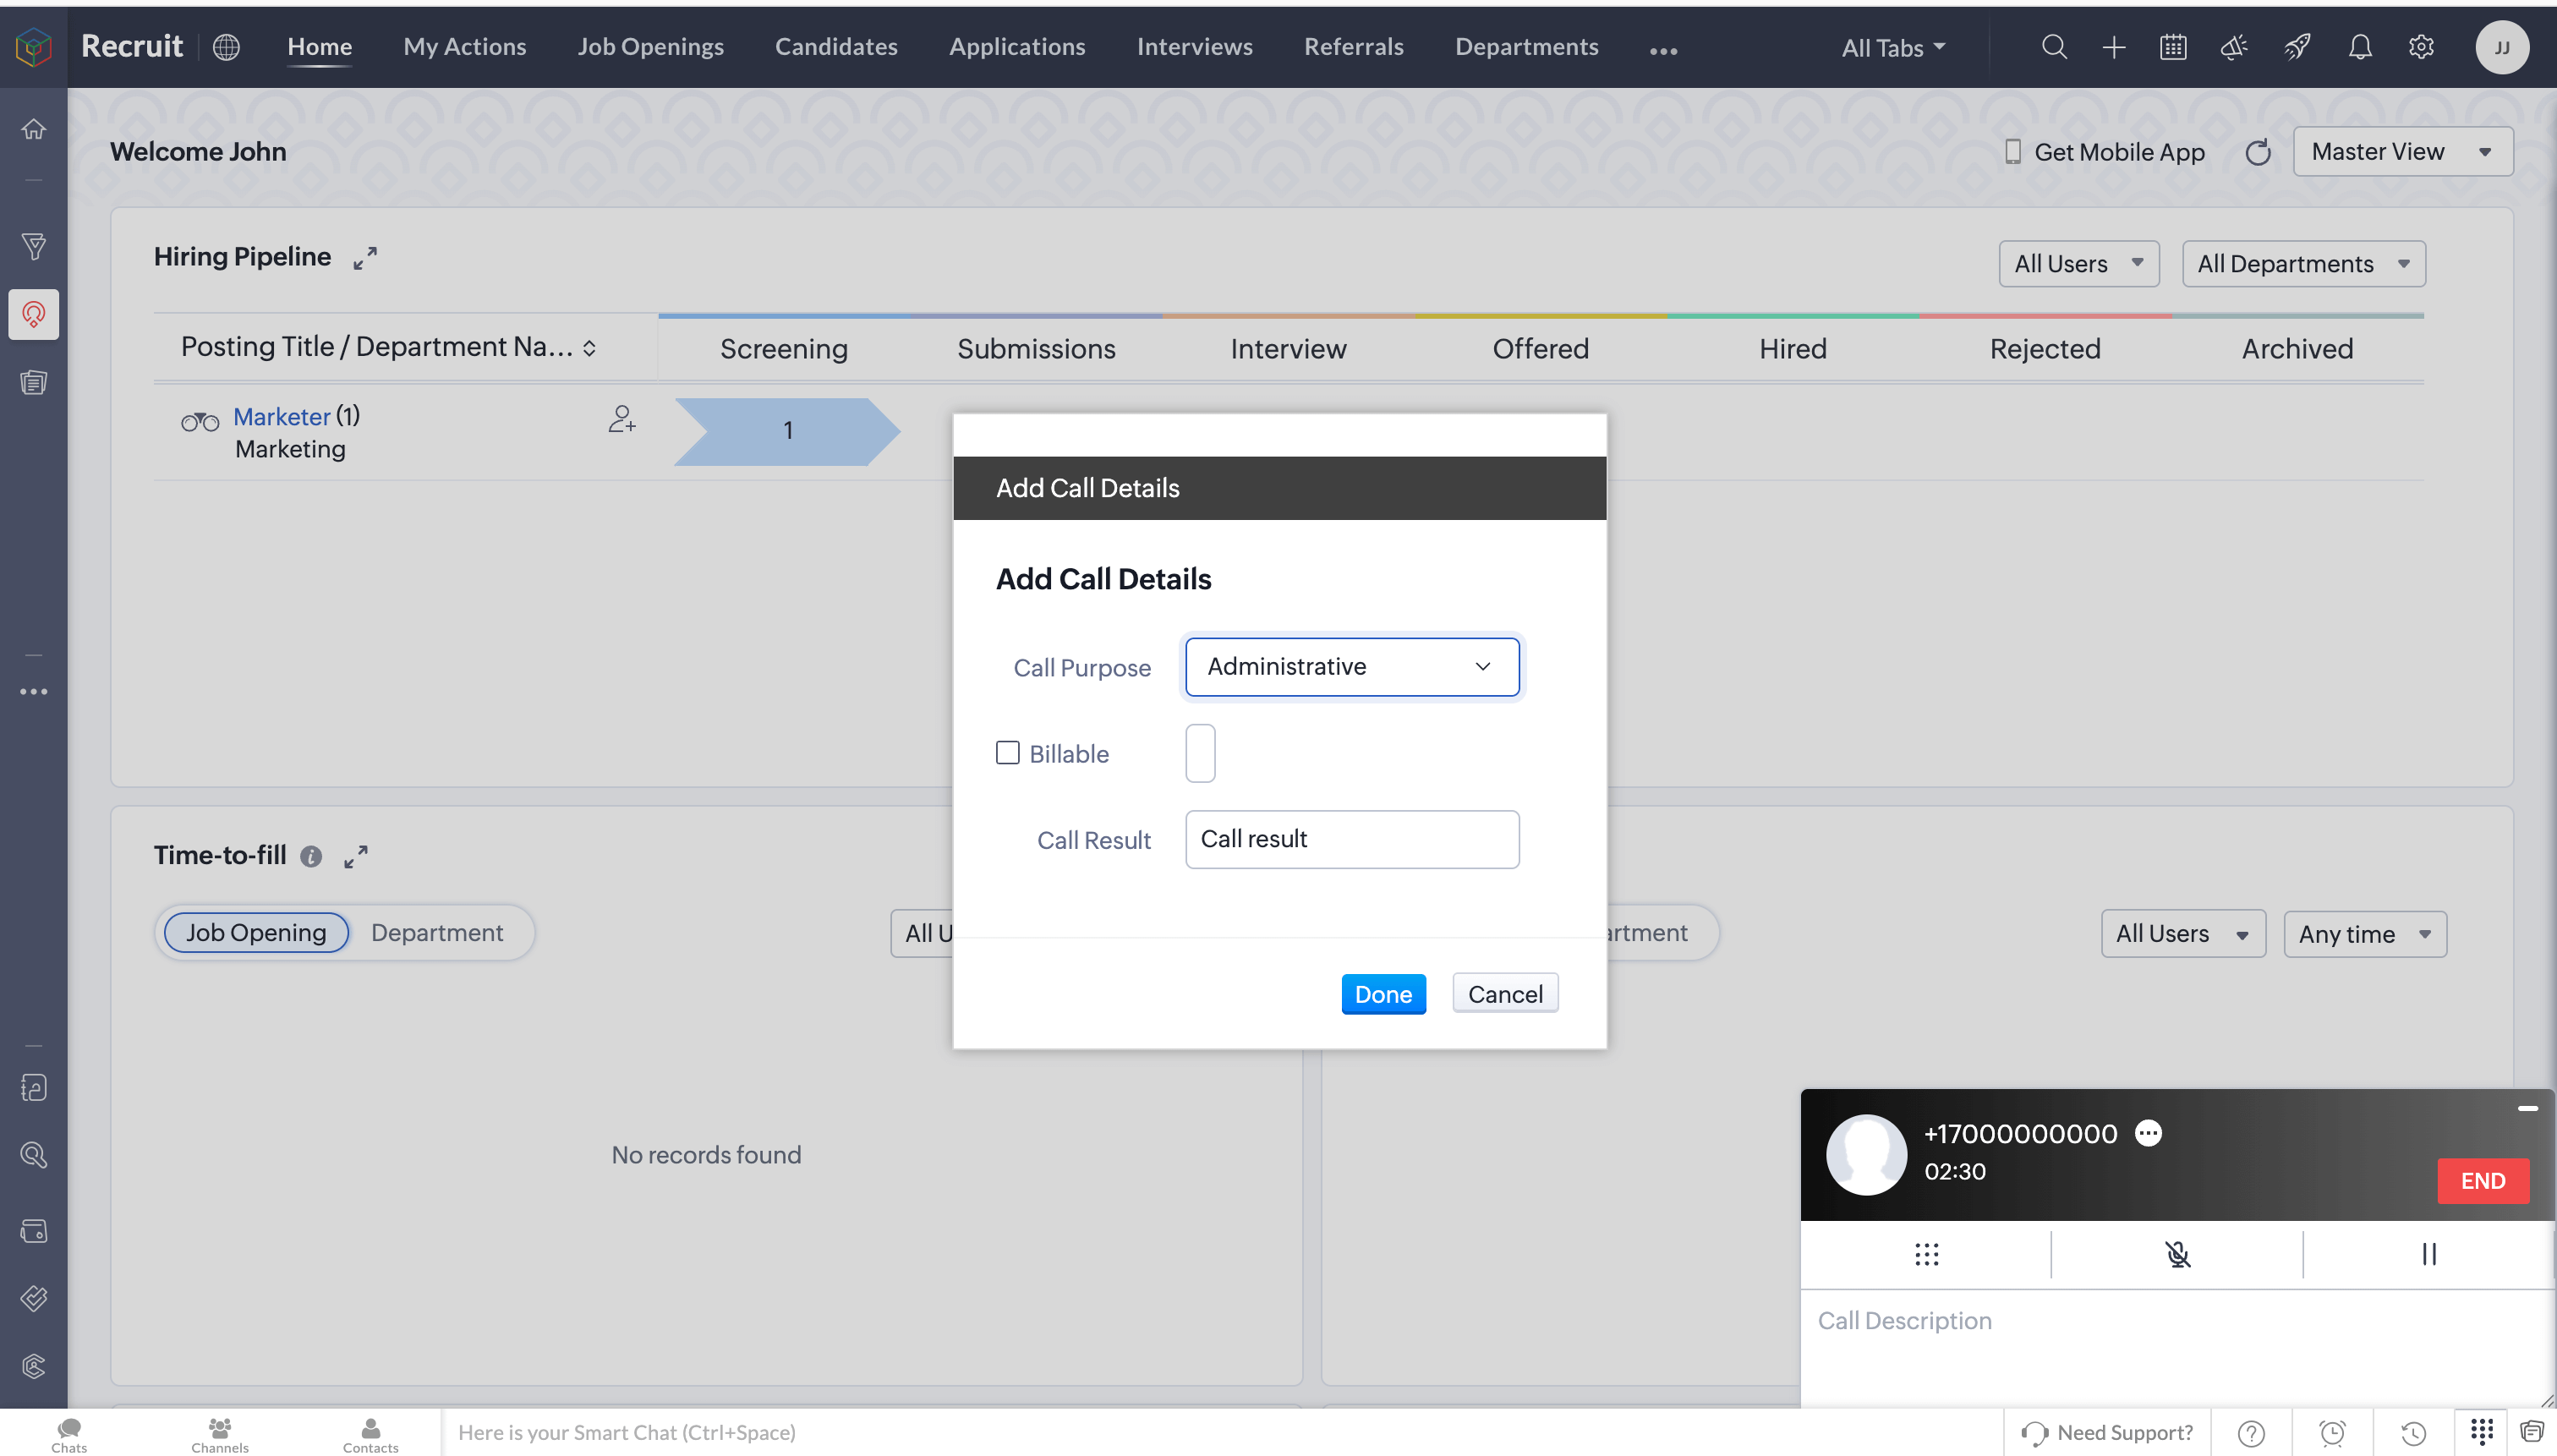Open the calendar icon in top bar
This screenshot has height=1456, width=2557.
pyautogui.click(x=2173, y=47)
